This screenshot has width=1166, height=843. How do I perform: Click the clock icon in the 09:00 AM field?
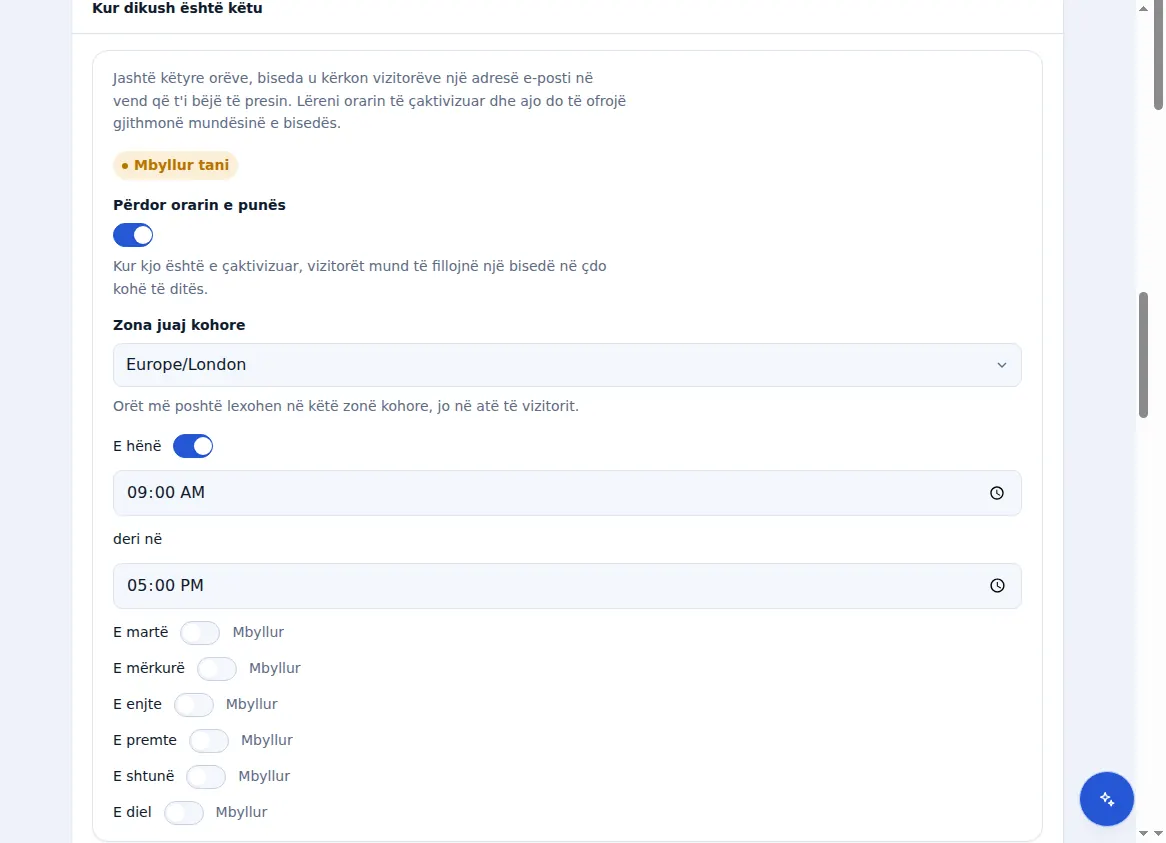click(996, 493)
